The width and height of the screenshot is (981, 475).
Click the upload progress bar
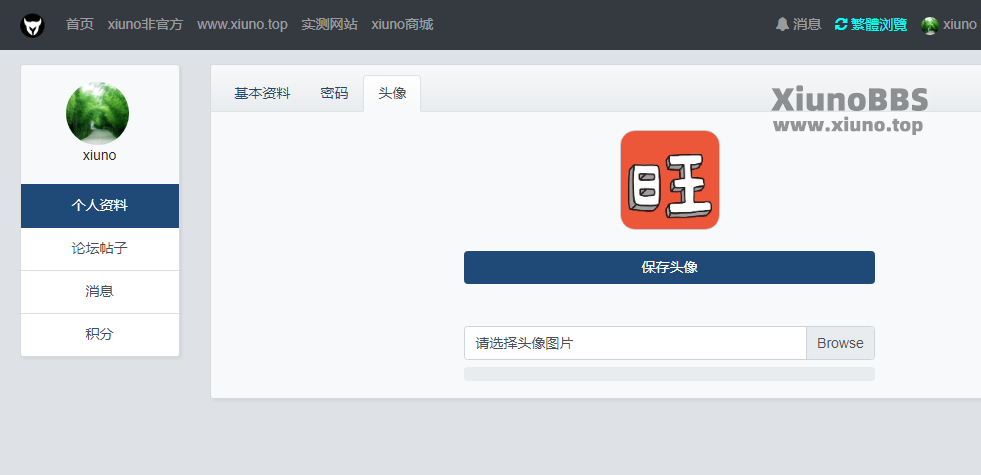tap(669, 374)
